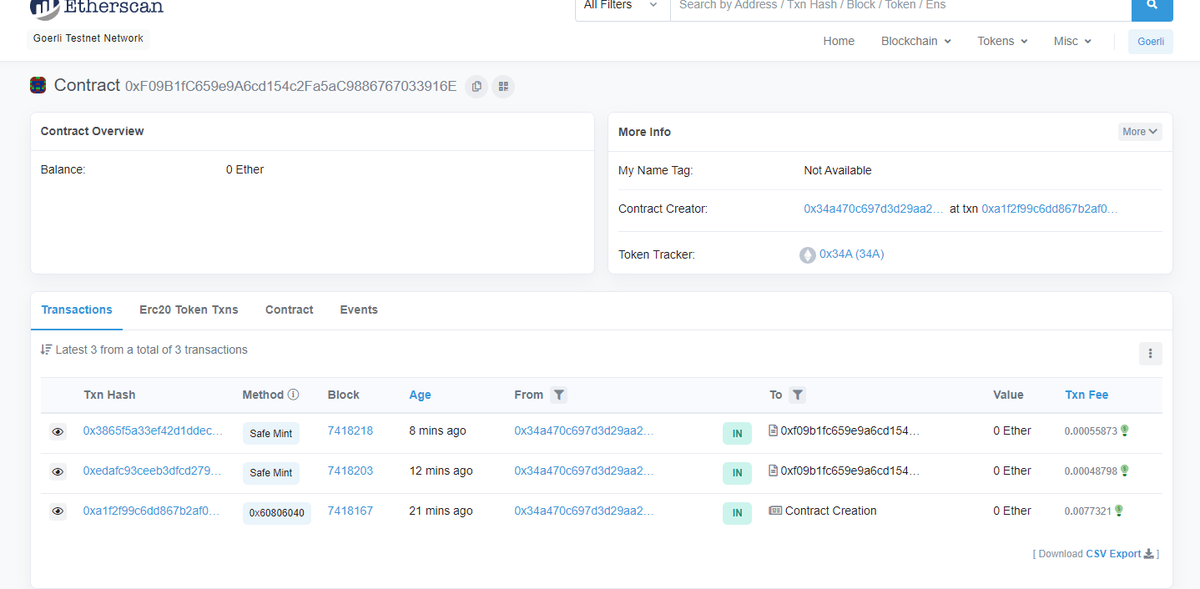Focus the address search input field
This screenshot has height=589, width=1200.
pos(900,5)
